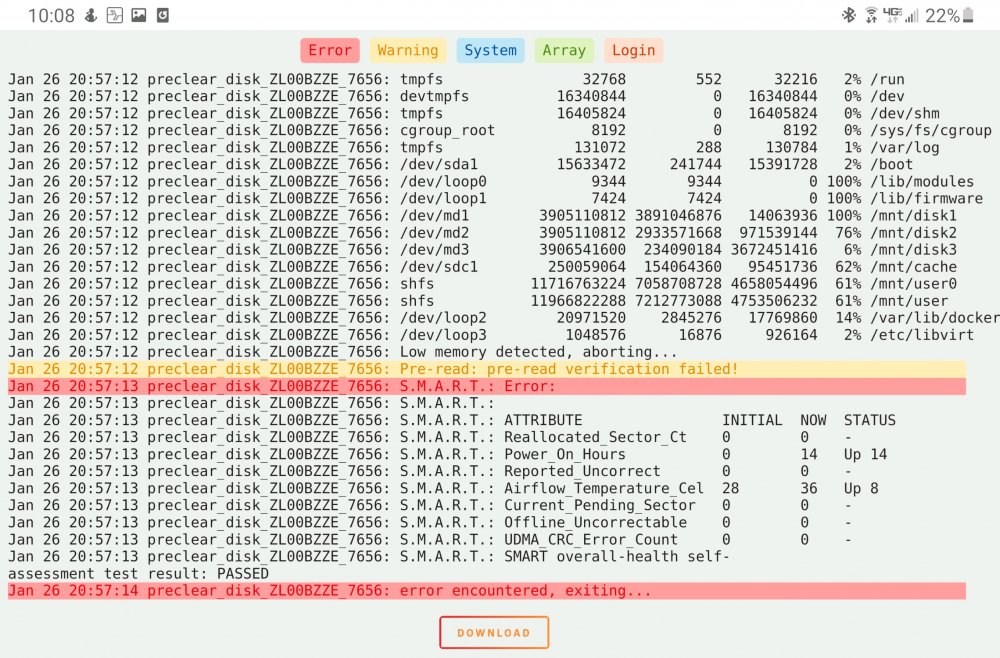
Task: Select the red 'S.M.A.R.T.: Error:' line
Action: 487,386
